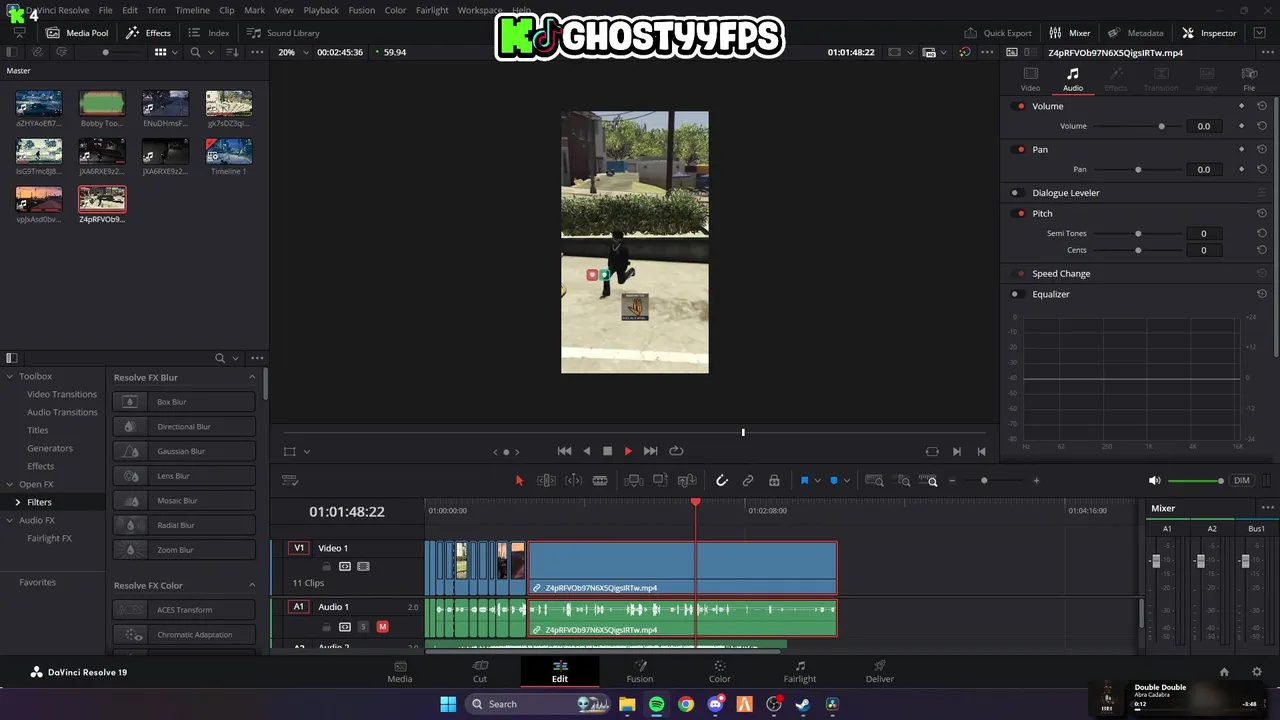Activate the Dynamic Trim Mode tool

(573, 481)
